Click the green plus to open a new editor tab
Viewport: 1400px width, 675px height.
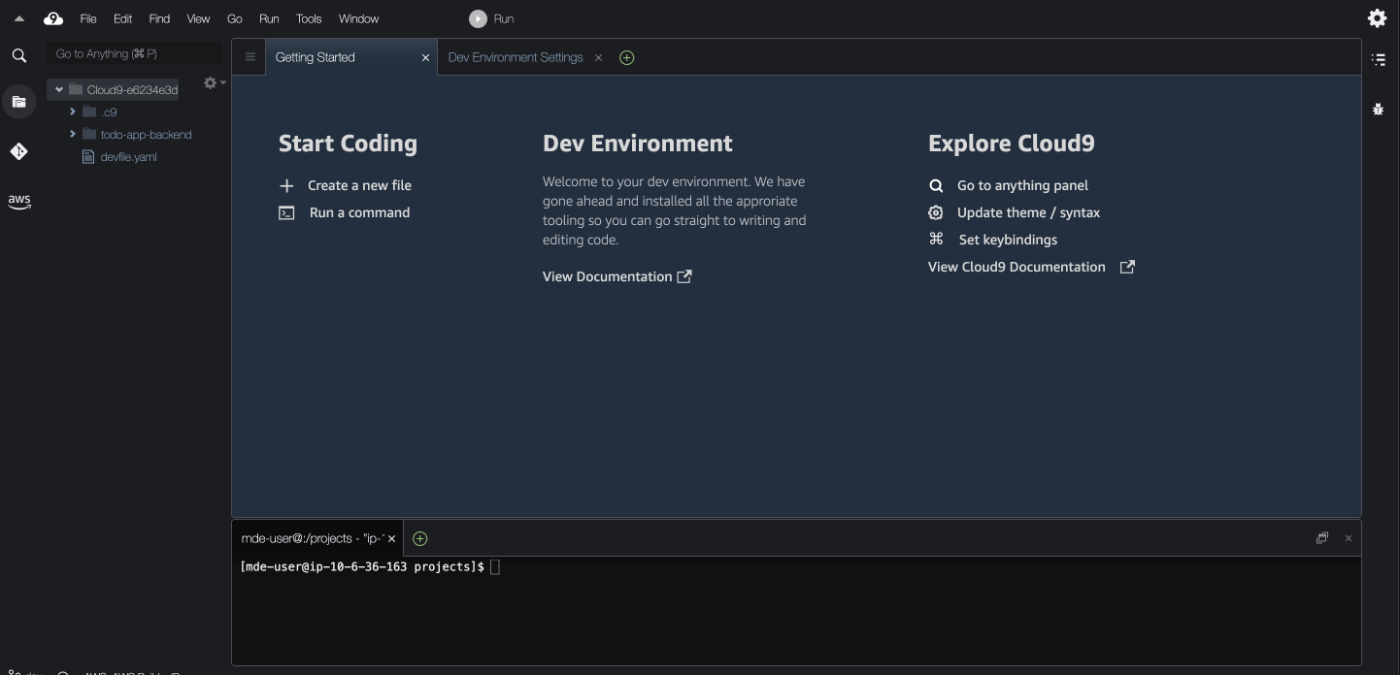627,57
